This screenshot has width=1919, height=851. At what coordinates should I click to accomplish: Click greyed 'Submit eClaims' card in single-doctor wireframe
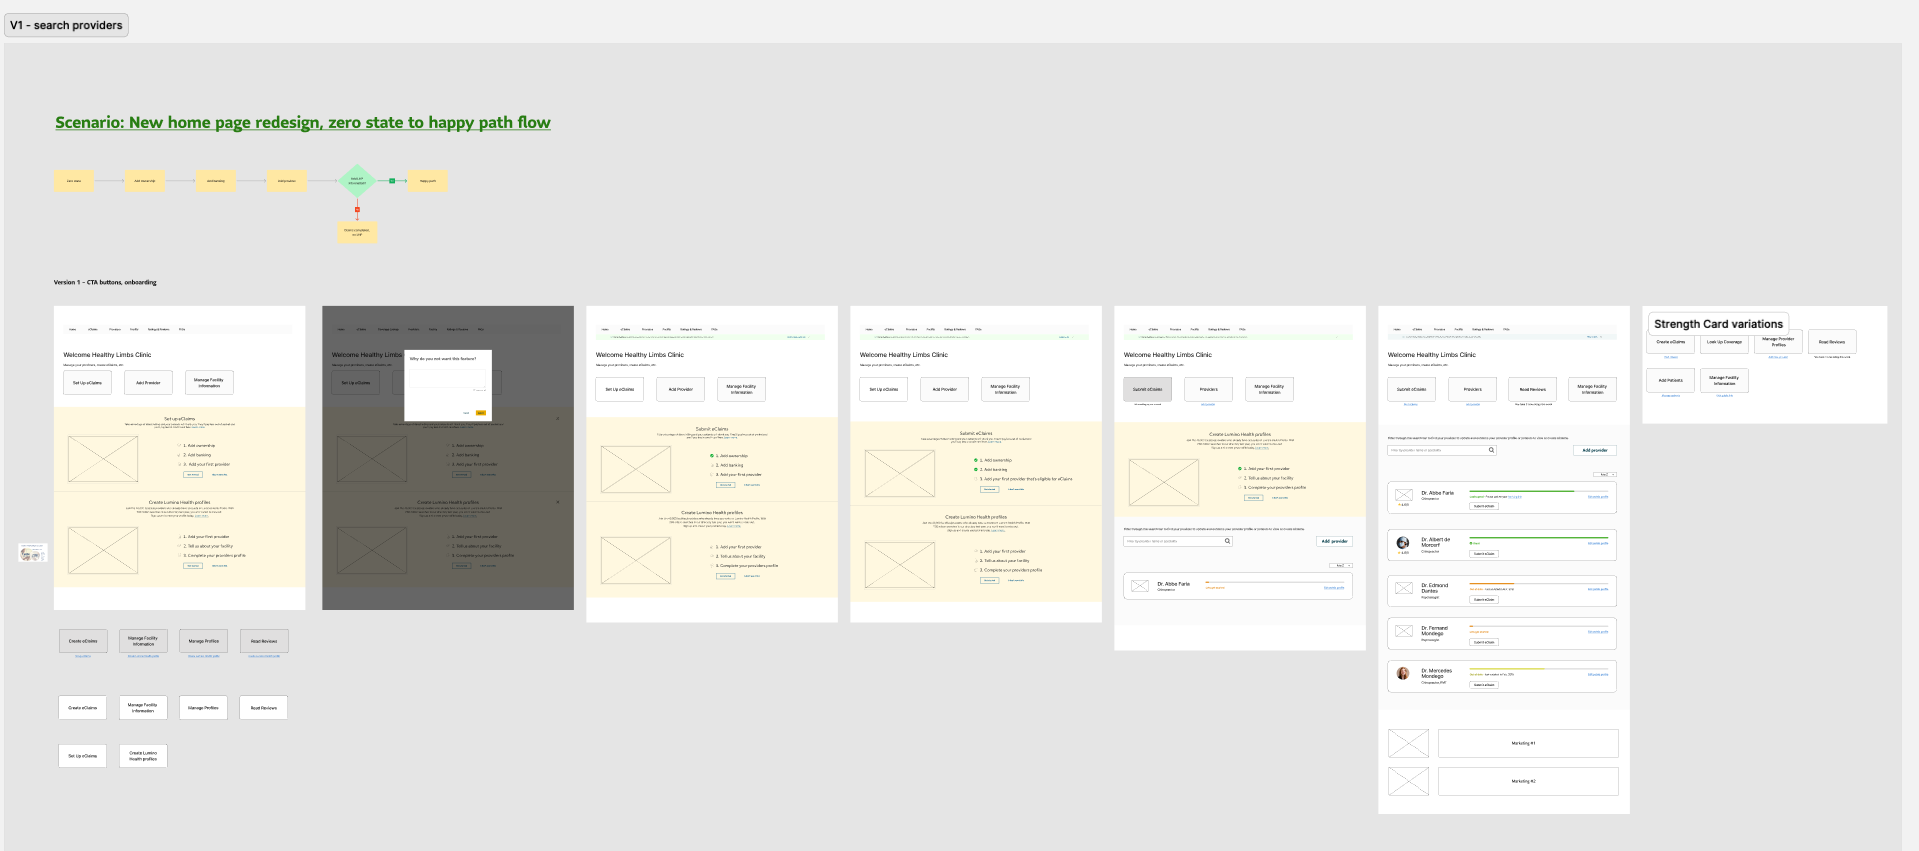[x=1148, y=389]
